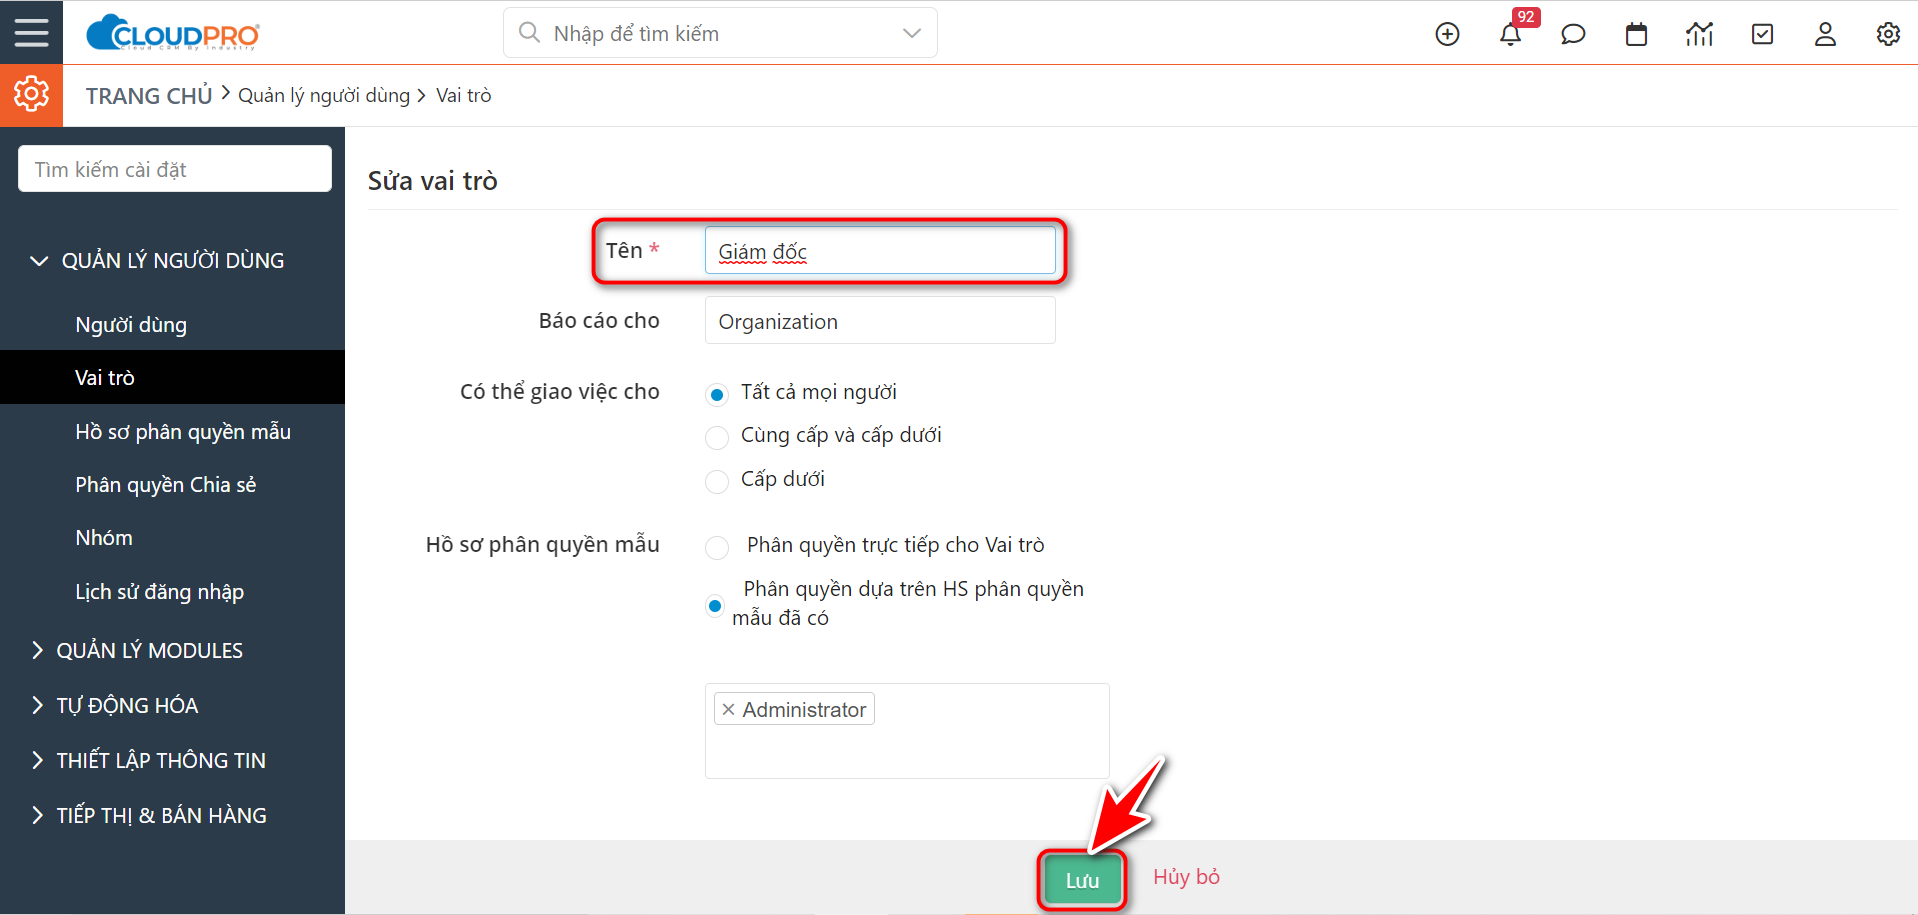
Task: Open the tasks checkbox icon
Action: point(1762,34)
